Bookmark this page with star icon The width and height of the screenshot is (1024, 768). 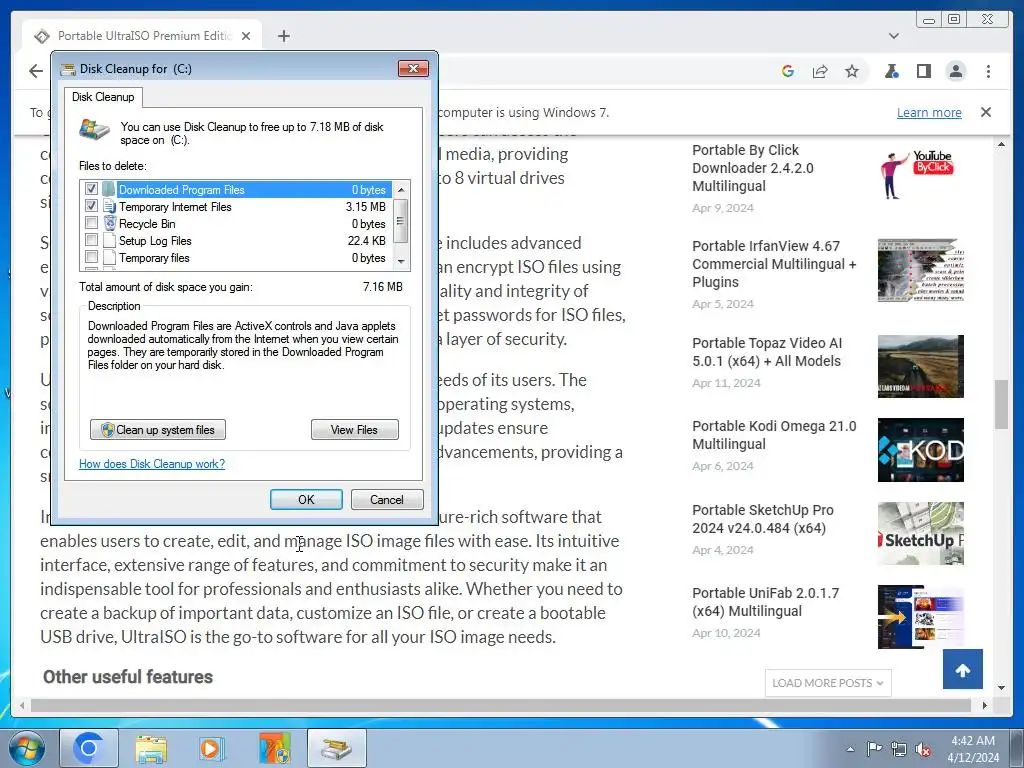click(x=852, y=71)
